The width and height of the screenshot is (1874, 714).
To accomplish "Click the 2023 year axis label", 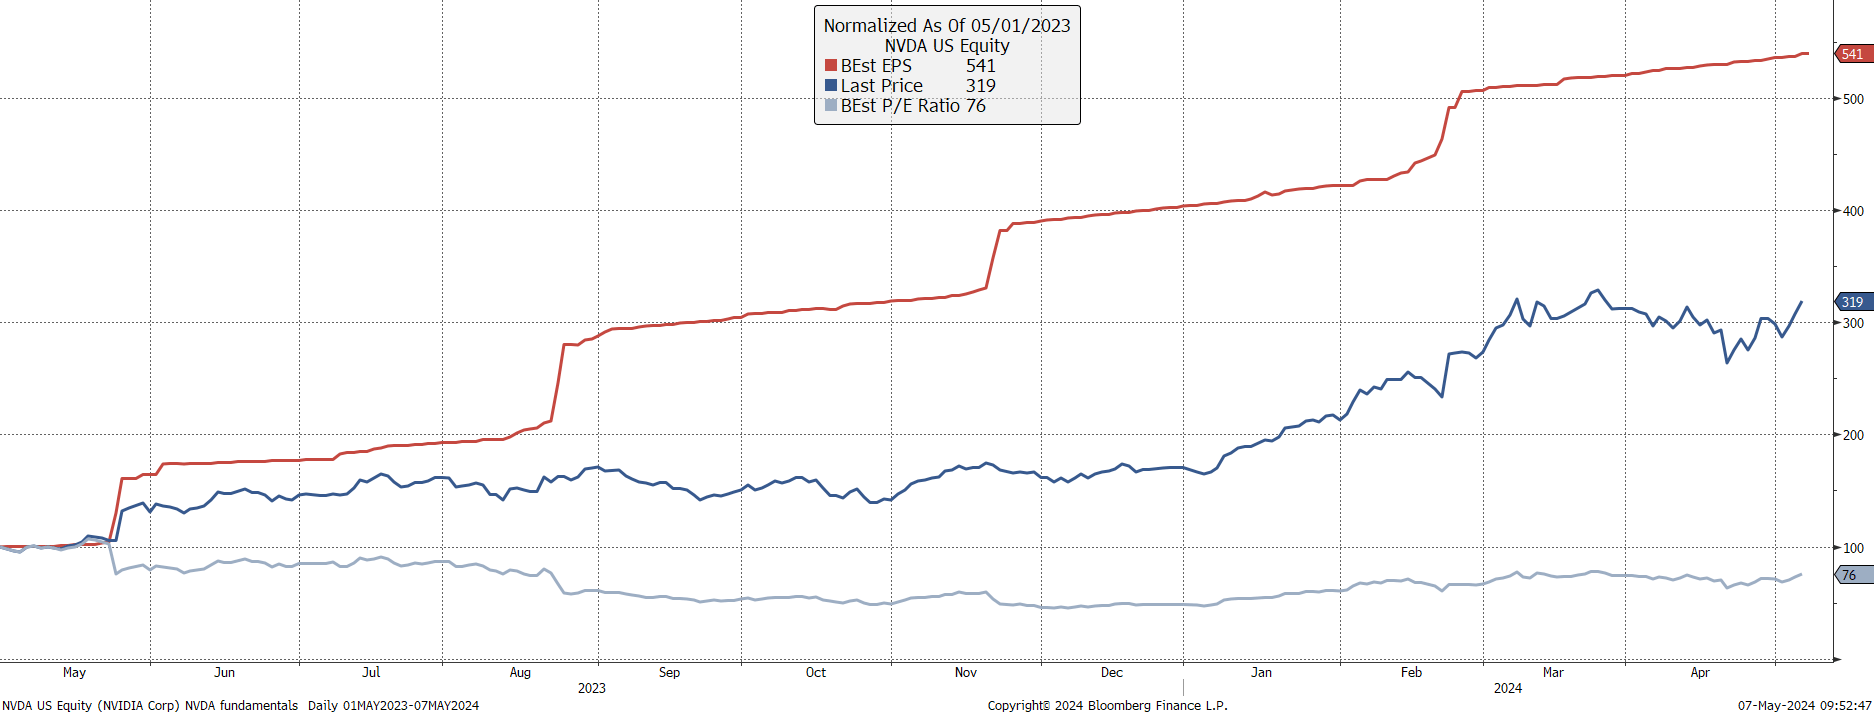I will click(592, 688).
